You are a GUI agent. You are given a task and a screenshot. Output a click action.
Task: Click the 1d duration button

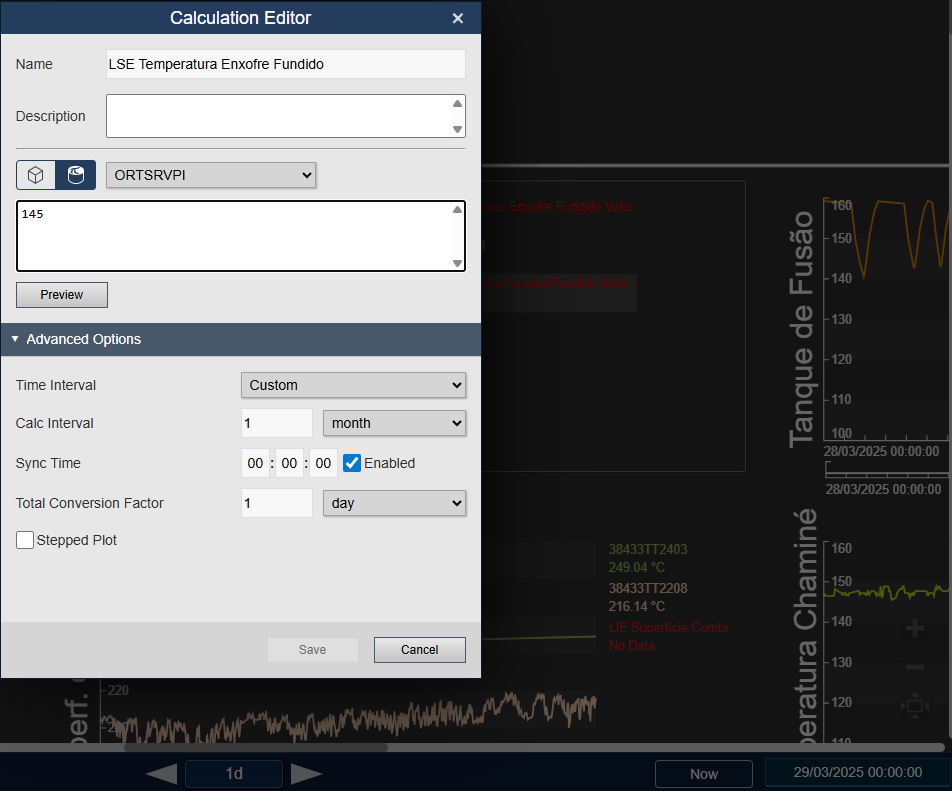(x=234, y=774)
